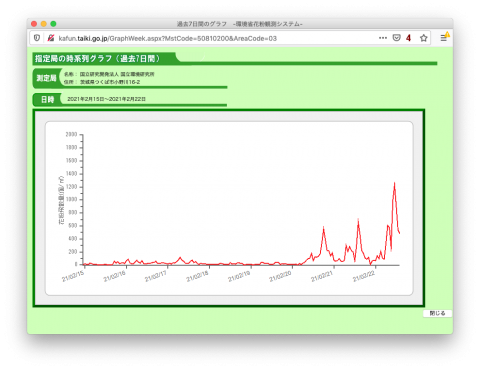The image size is (480, 370).
Task: Click the 日時 date range label
Action: click(47, 99)
